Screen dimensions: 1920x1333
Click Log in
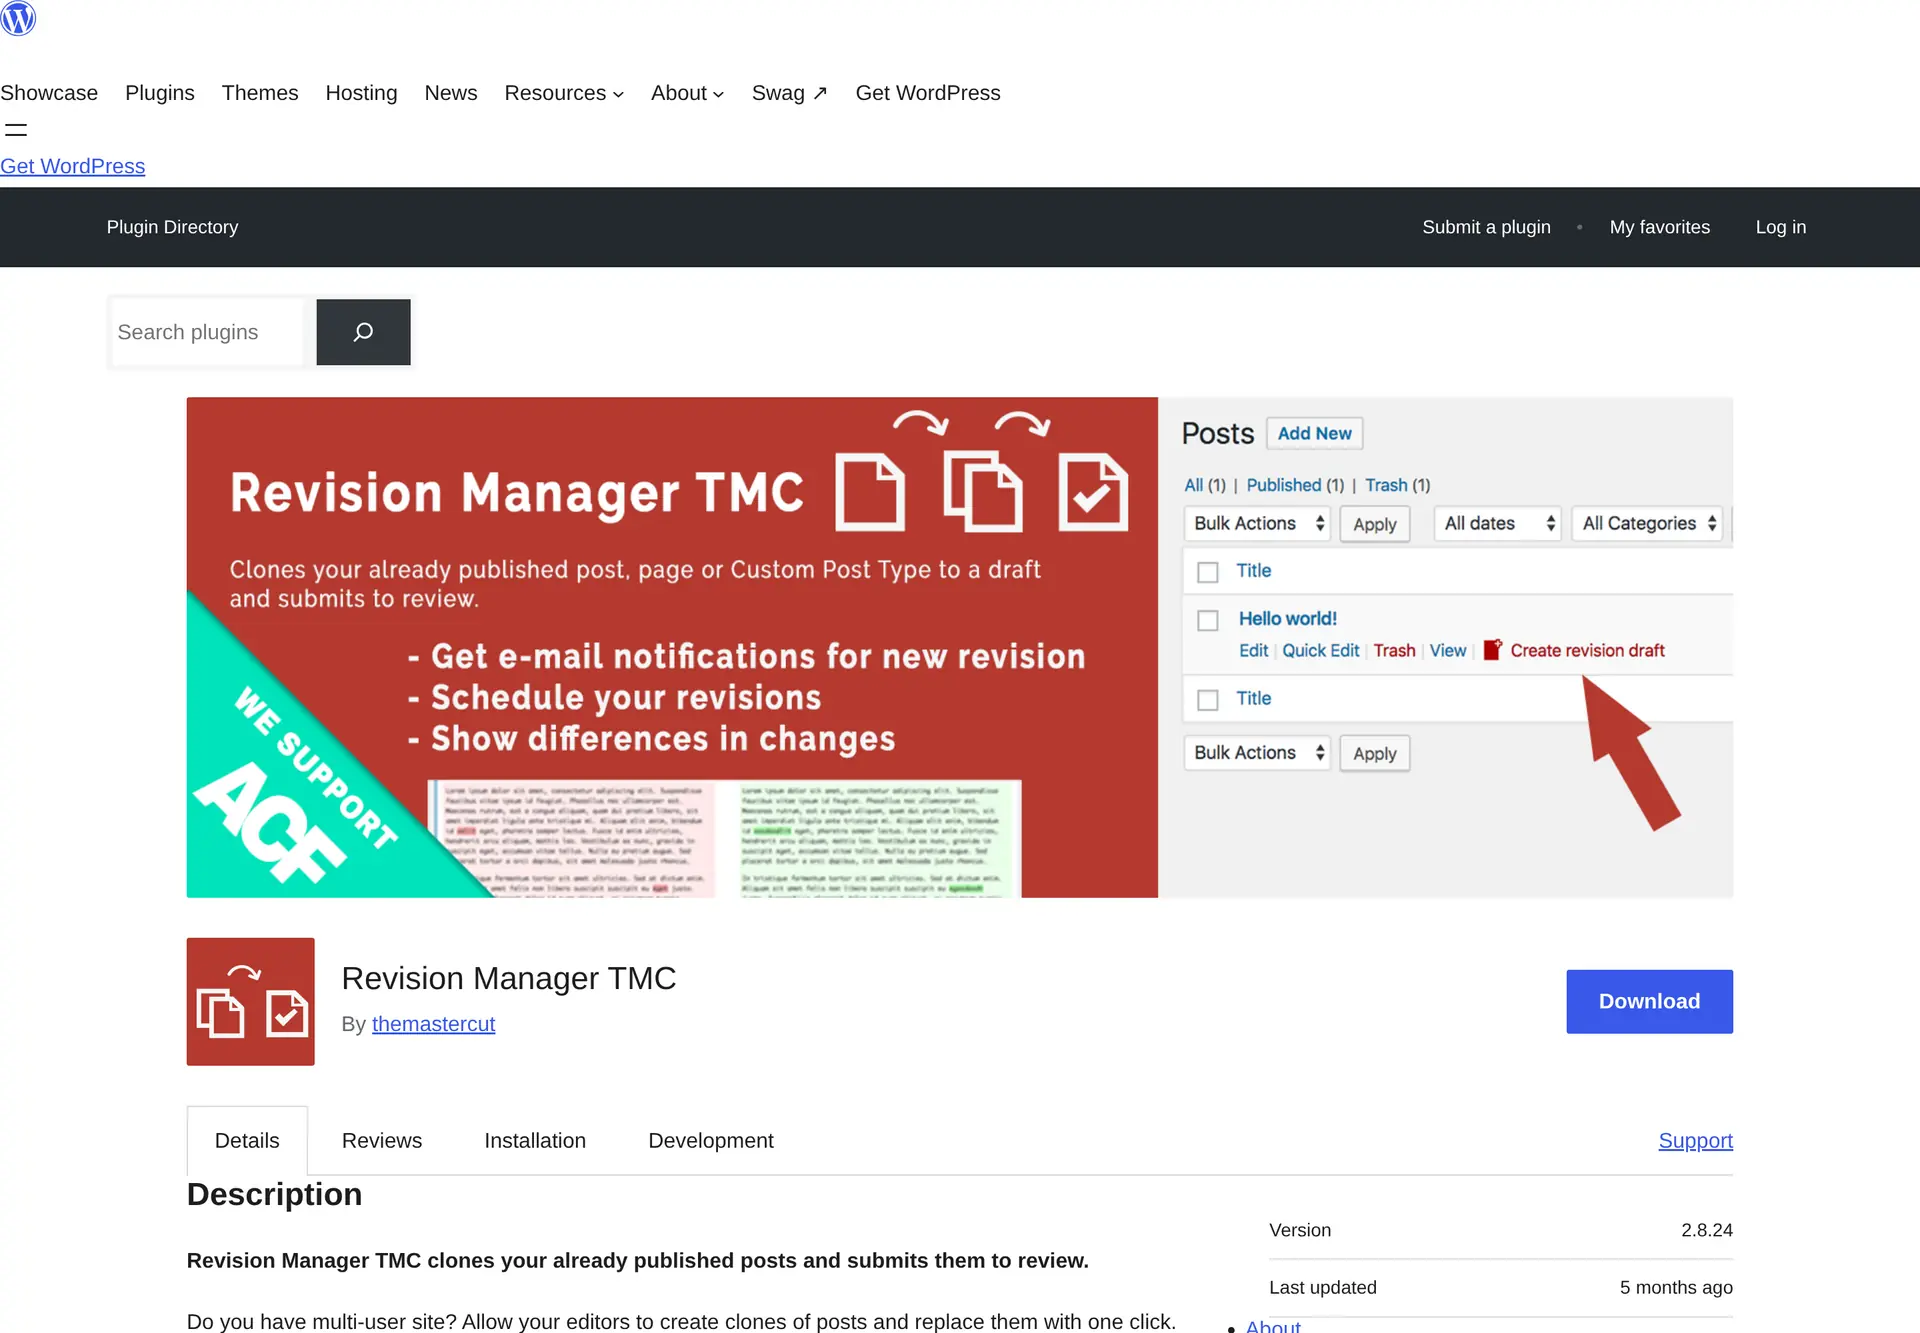click(x=1780, y=227)
